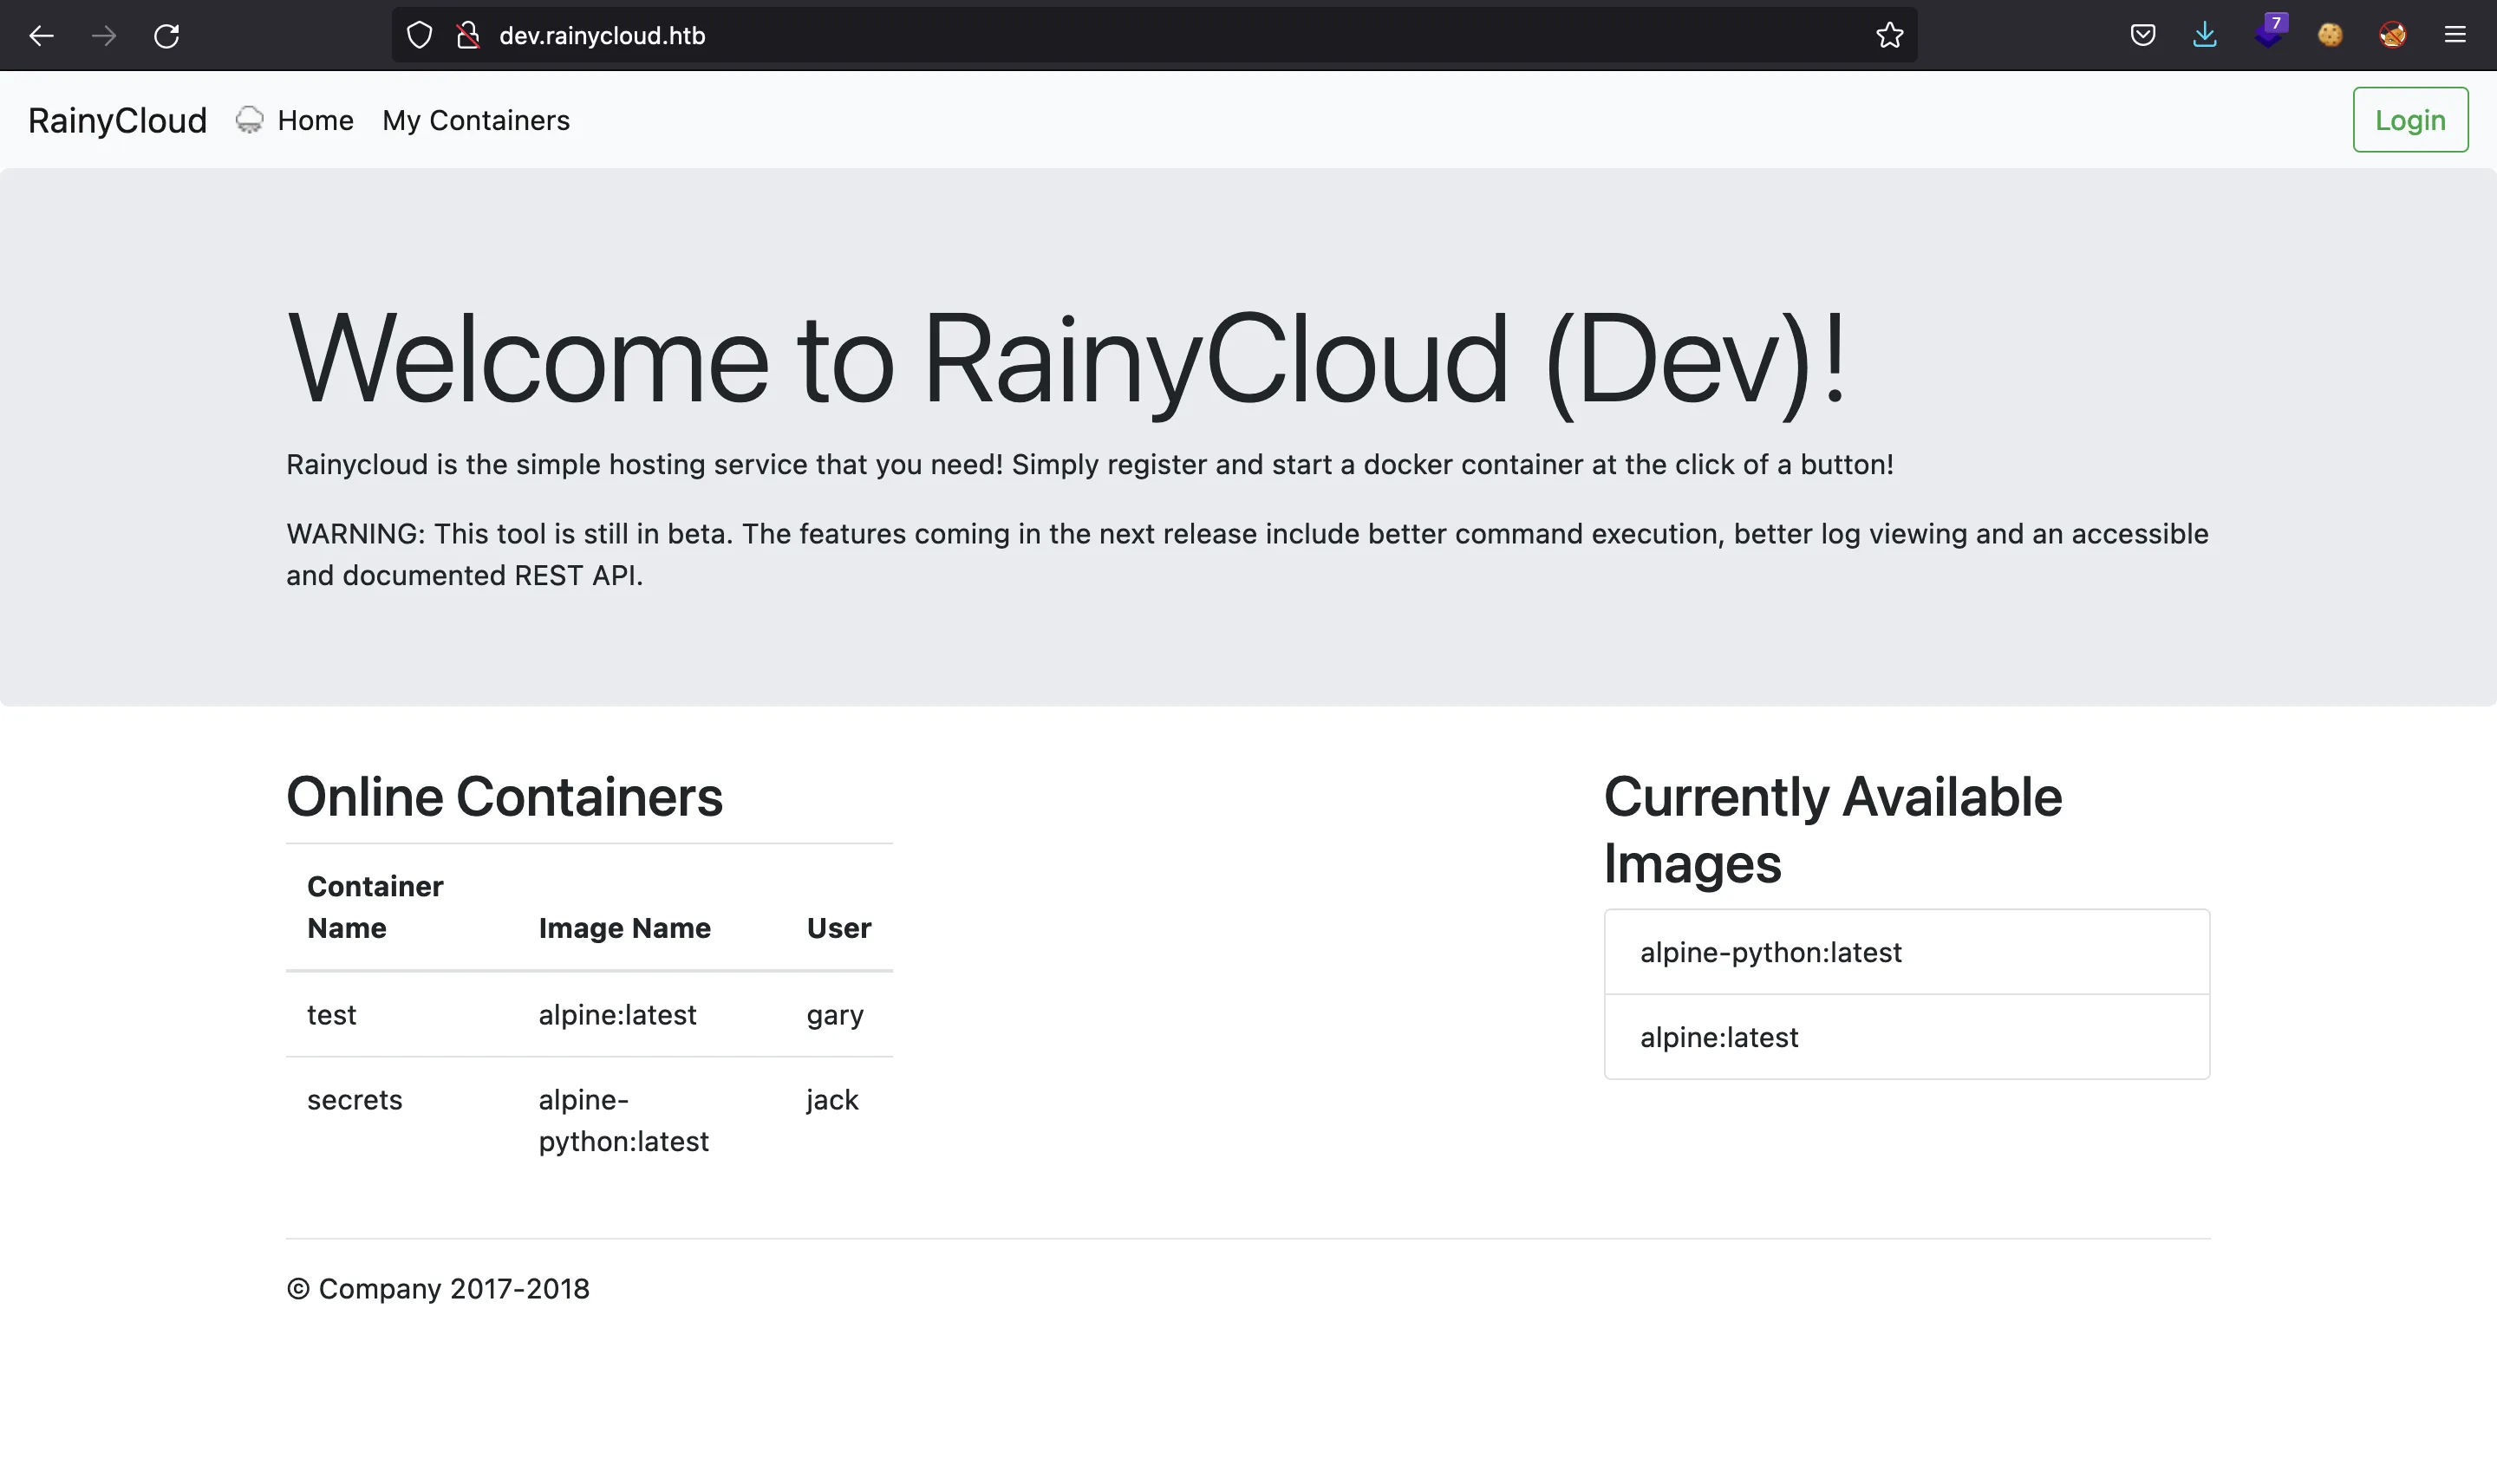Select the 'secrets' container name cell
This screenshot has width=2497, height=1484.
coord(354,1100)
